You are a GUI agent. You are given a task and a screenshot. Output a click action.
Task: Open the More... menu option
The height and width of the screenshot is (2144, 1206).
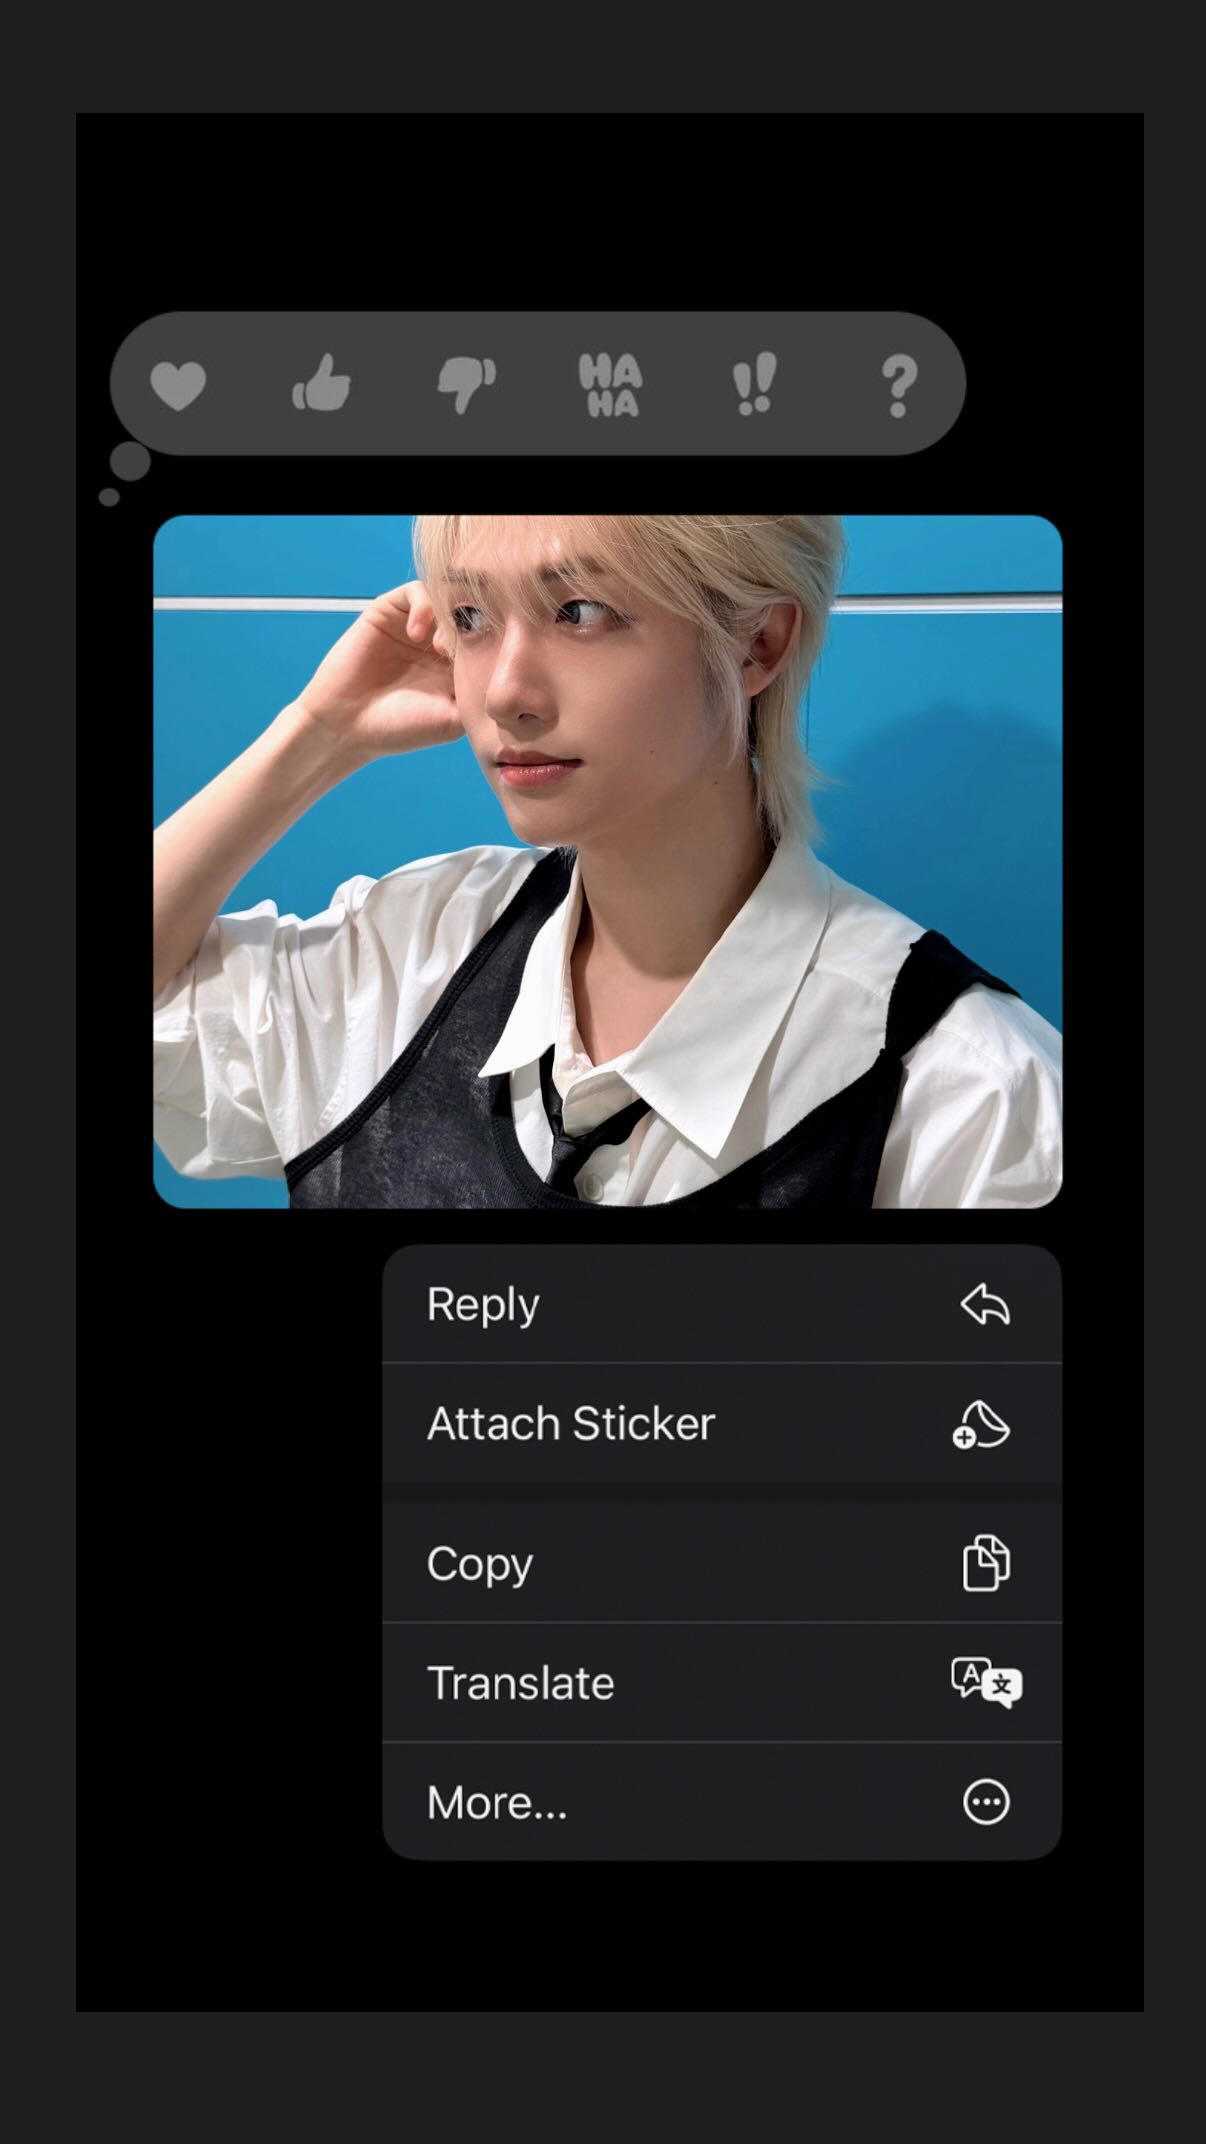pos(497,1802)
